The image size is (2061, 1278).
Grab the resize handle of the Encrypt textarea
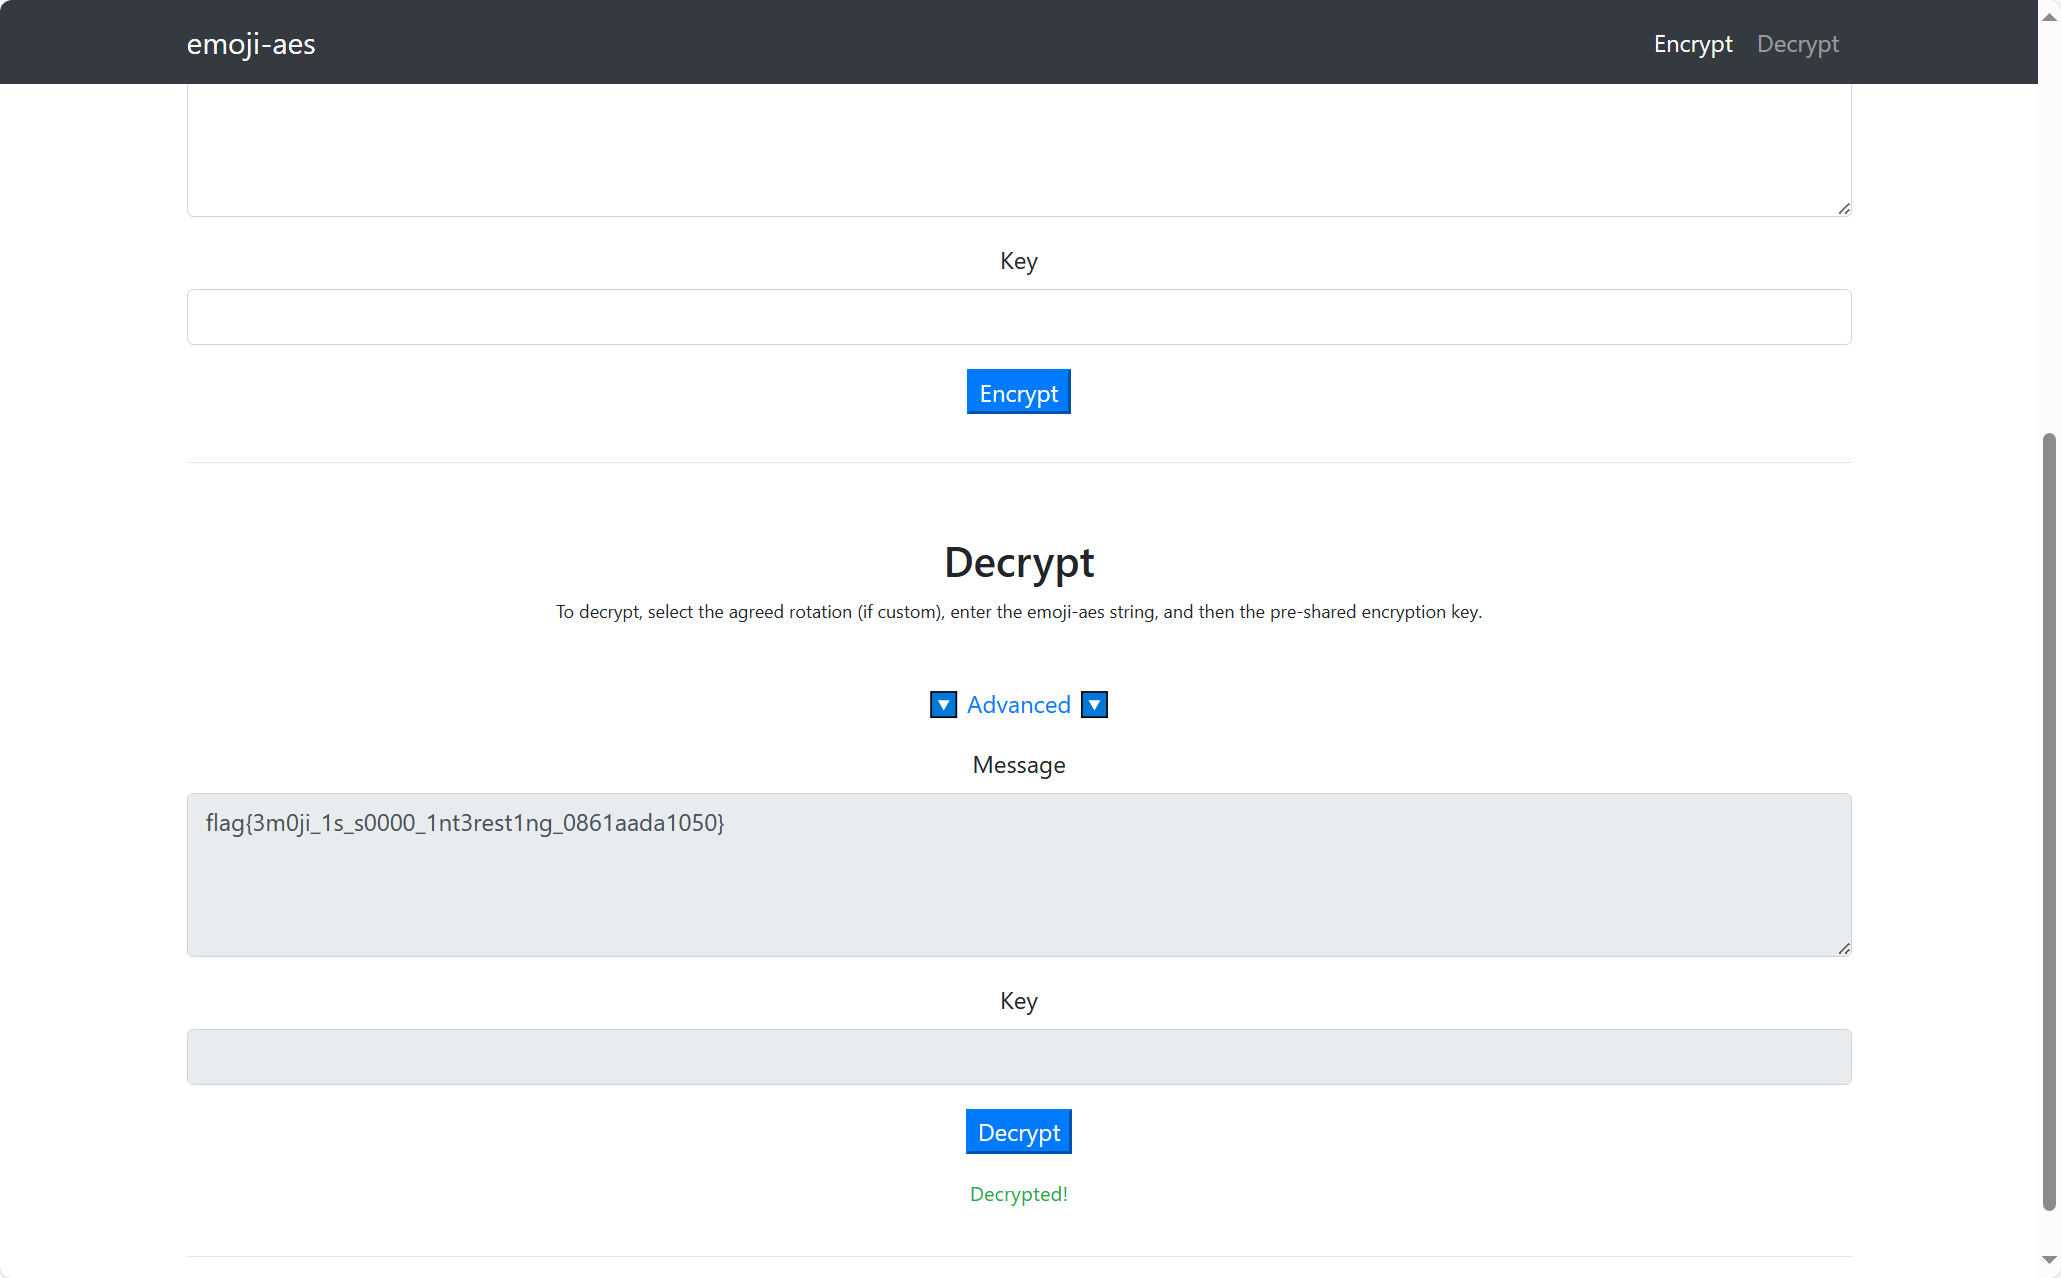[x=1843, y=208]
